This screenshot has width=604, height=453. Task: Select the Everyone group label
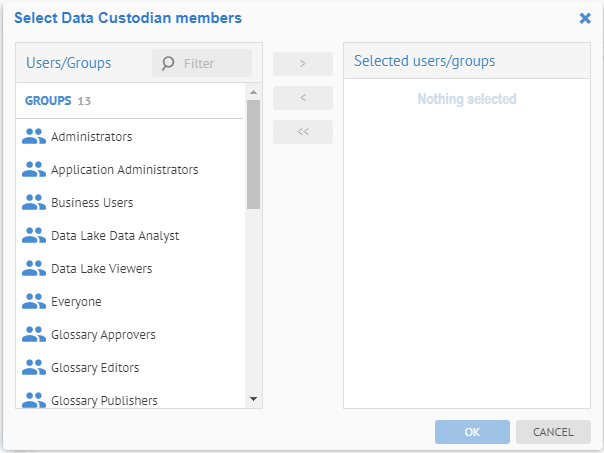(76, 302)
